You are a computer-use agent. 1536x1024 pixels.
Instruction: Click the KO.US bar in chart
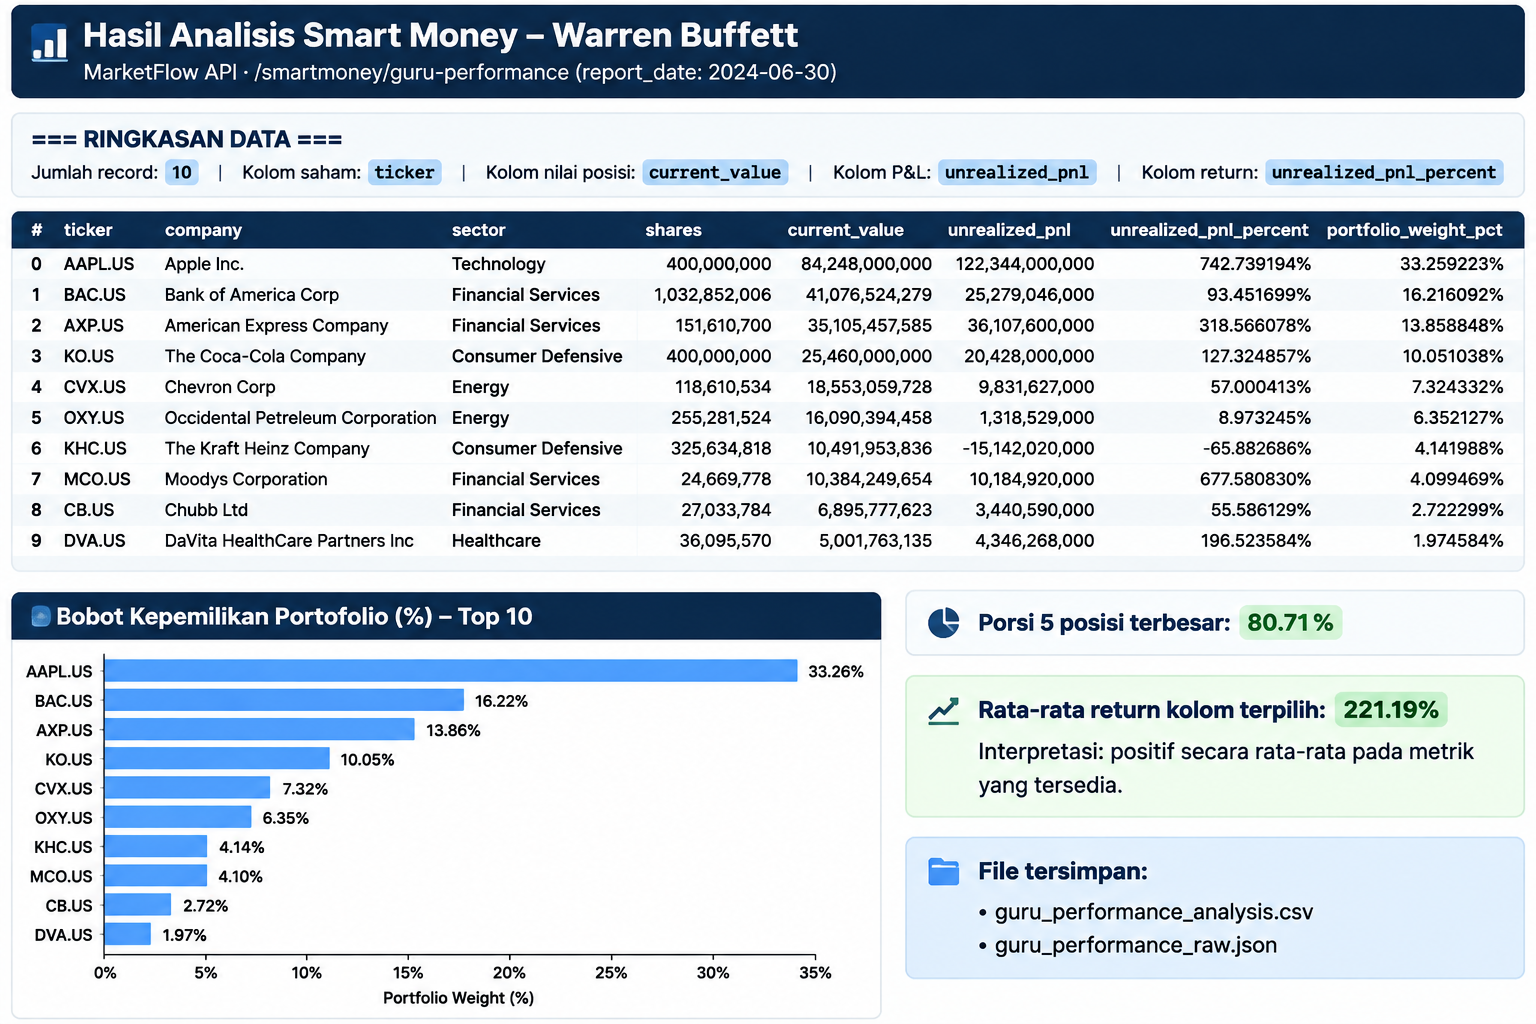[x=217, y=759]
